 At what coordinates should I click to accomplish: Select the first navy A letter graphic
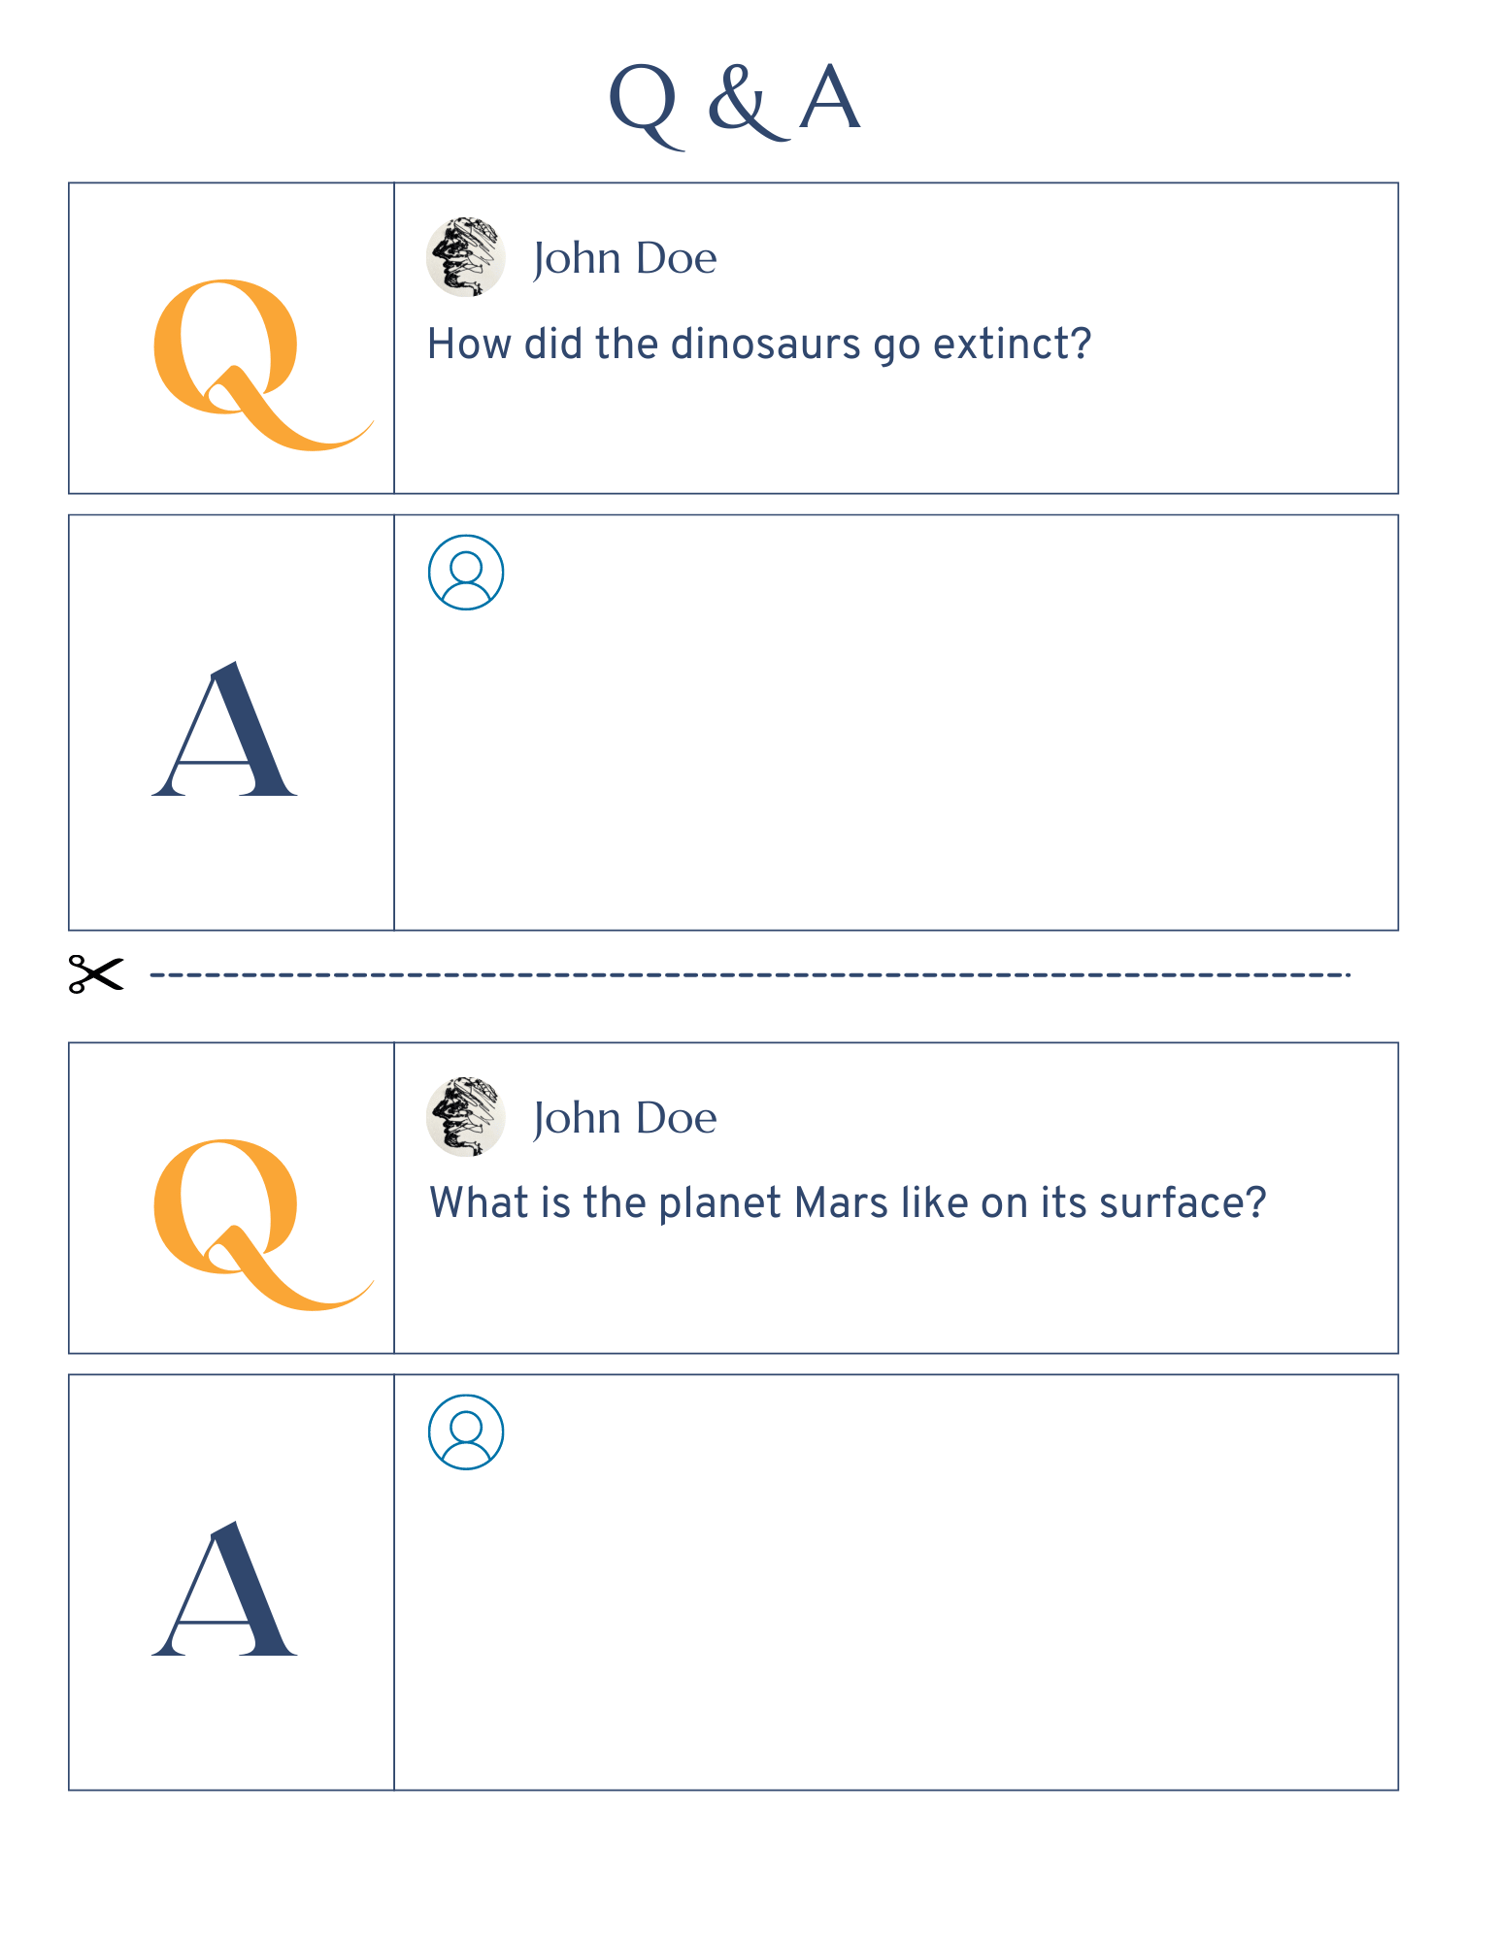click(x=224, y=729)
